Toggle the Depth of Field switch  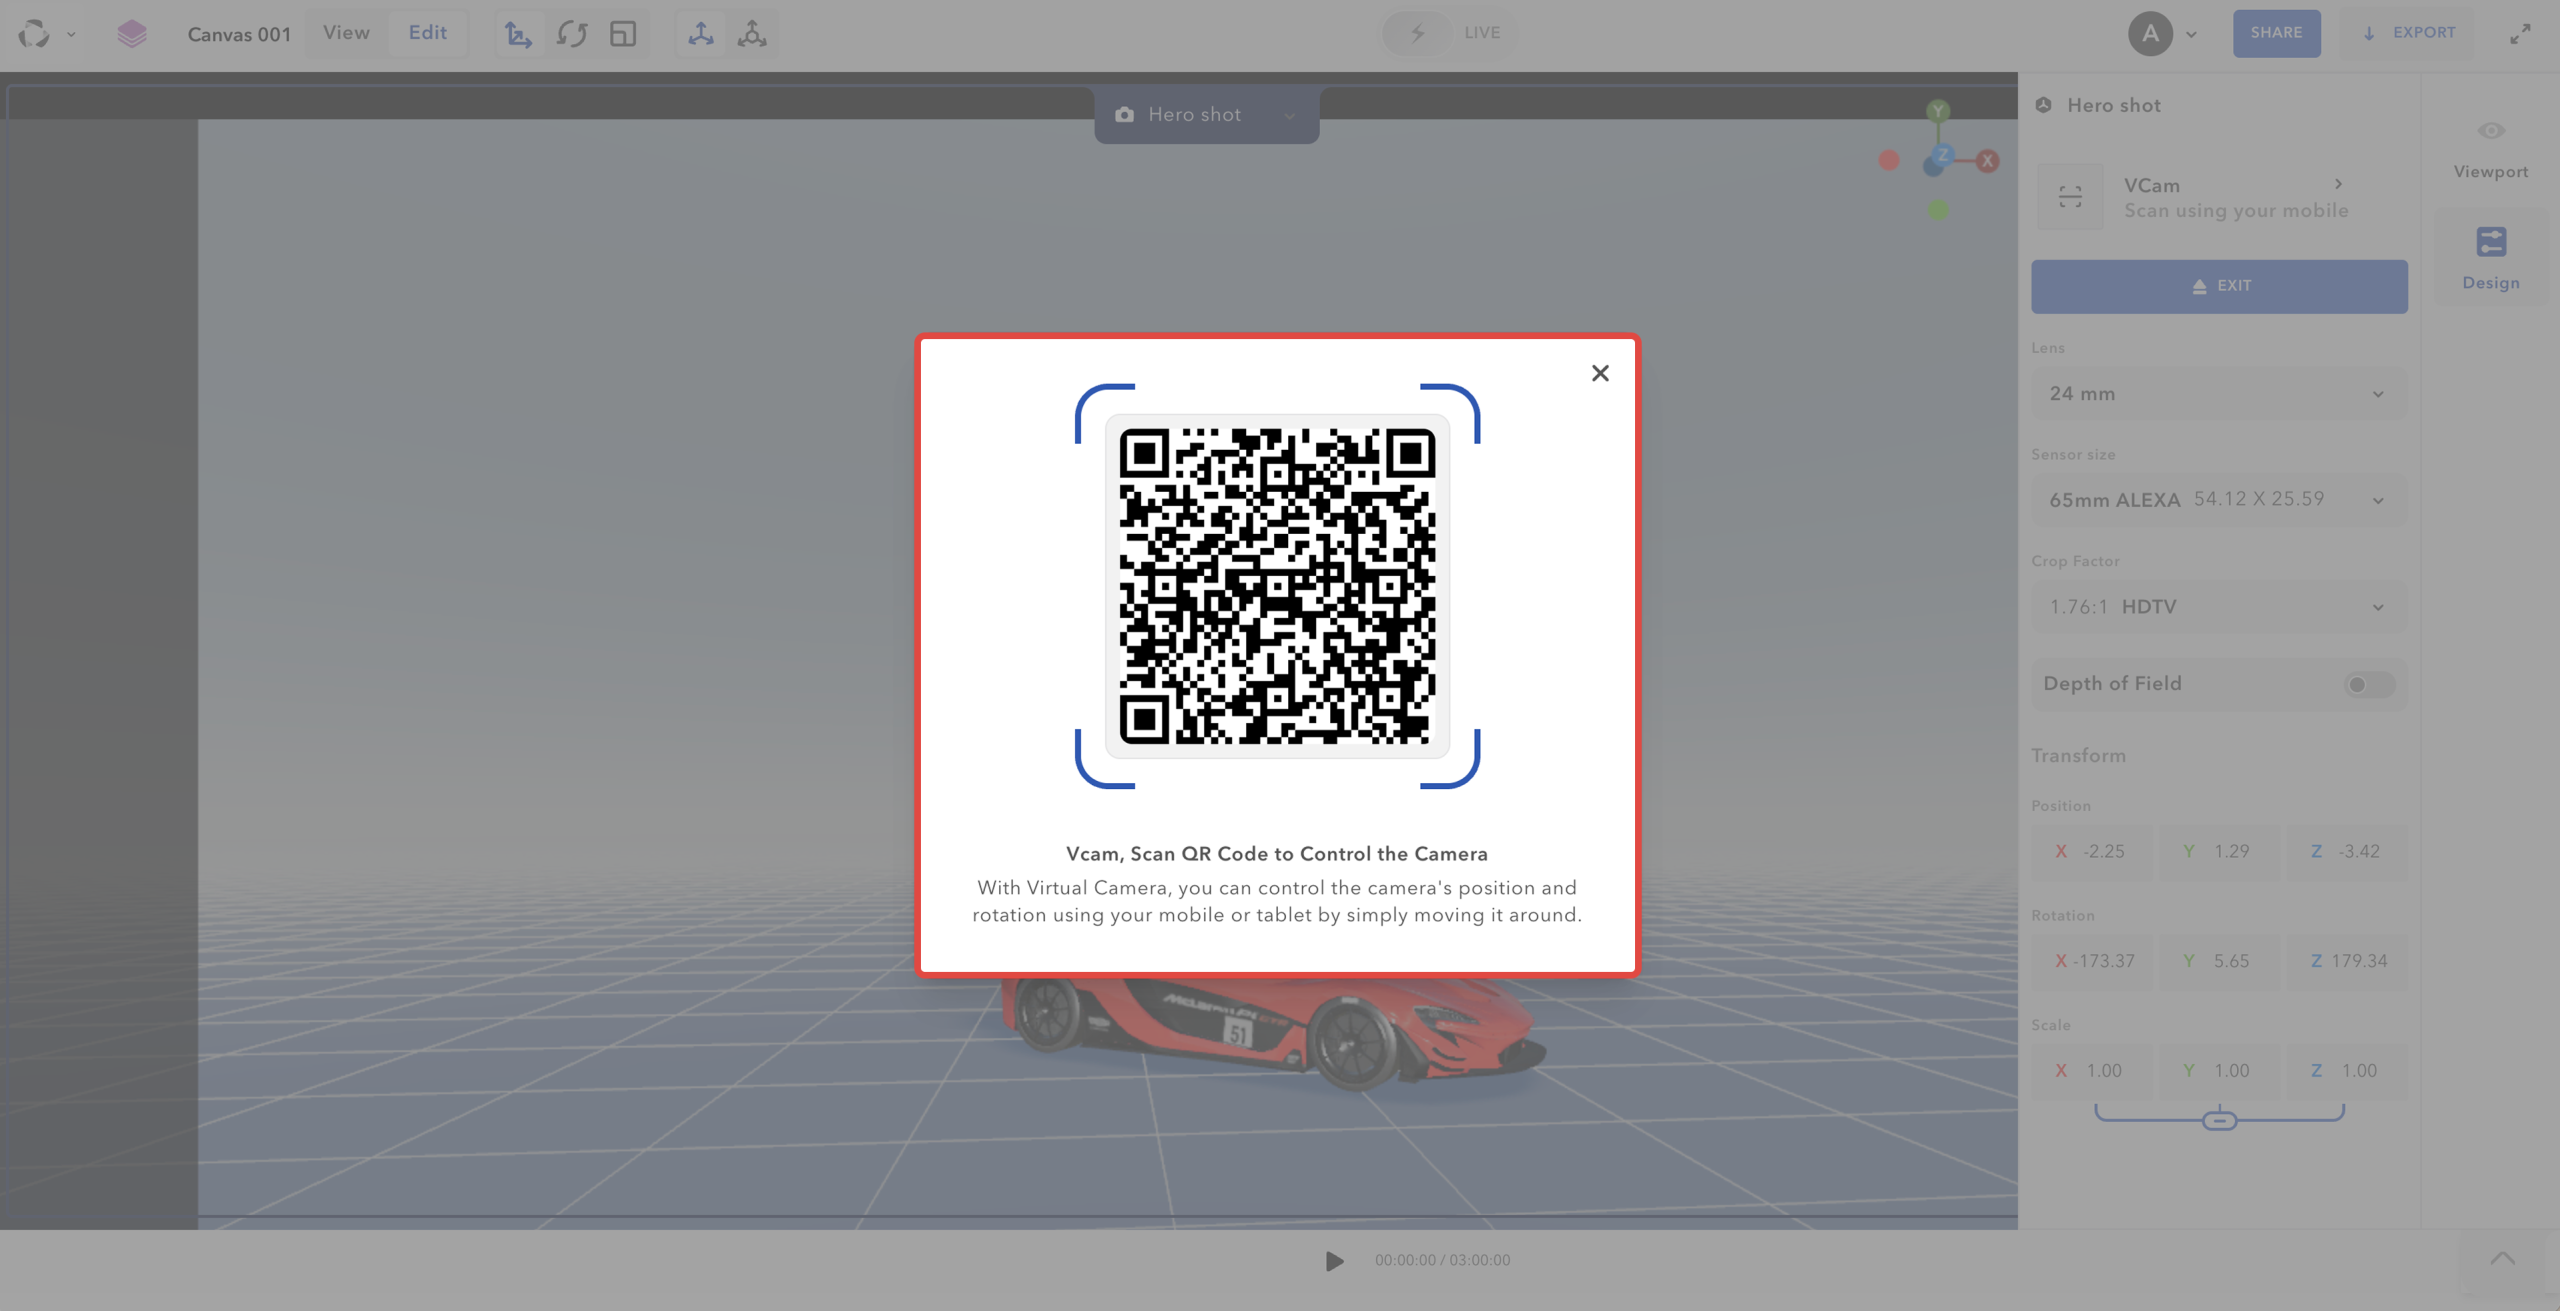click(2368, 685)
